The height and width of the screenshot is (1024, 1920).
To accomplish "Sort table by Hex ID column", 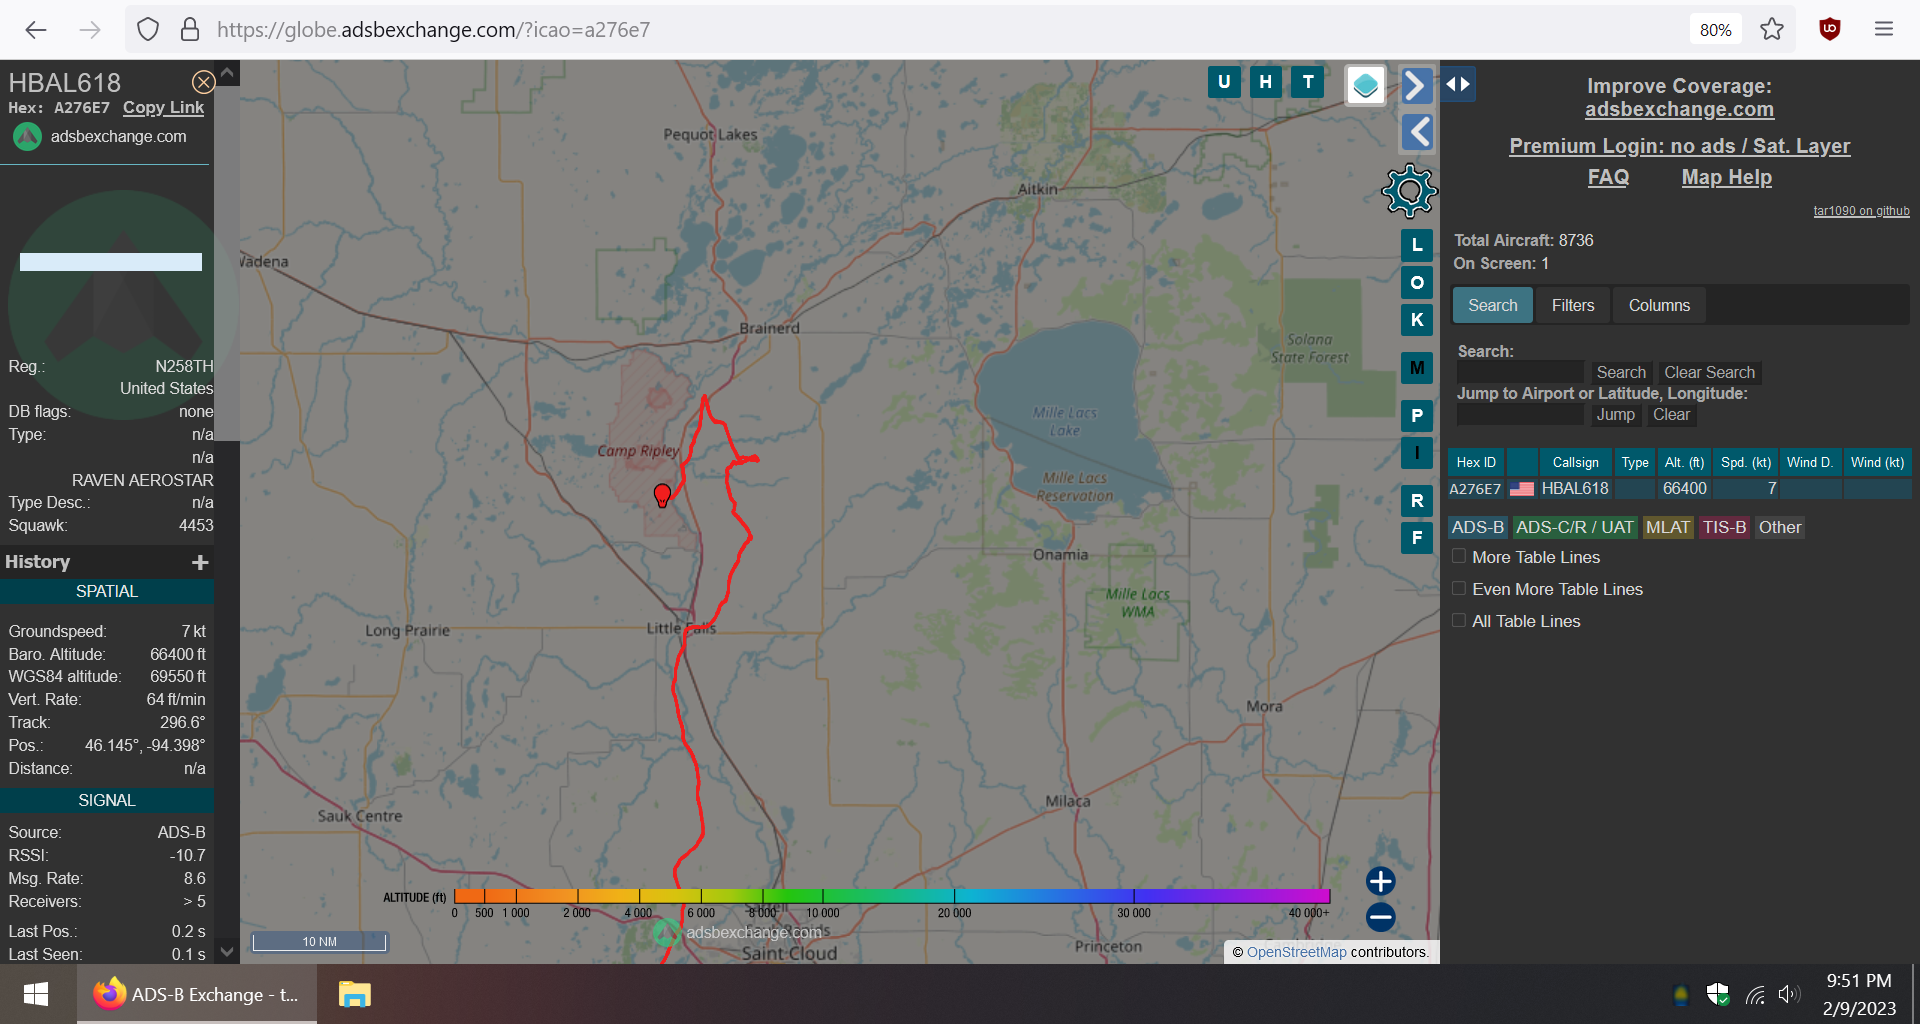I will click(x=1476, y=462).
